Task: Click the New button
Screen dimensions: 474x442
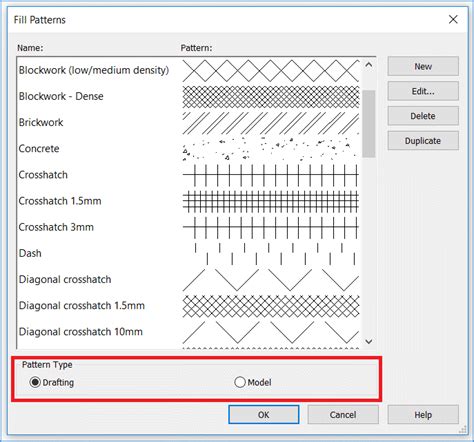Action: coord(423,66)
